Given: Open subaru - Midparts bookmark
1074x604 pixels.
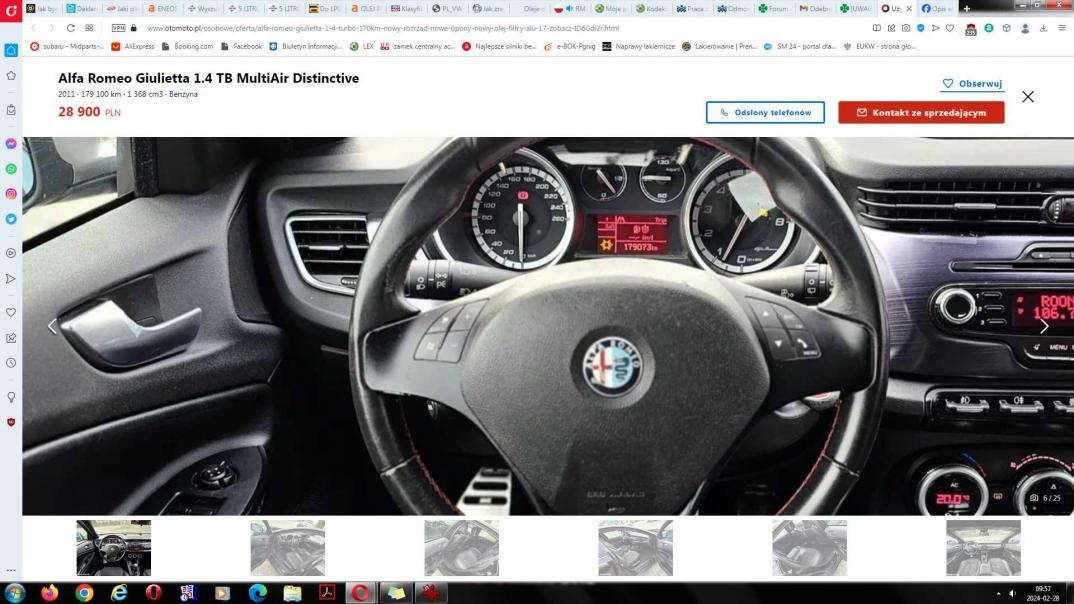Looking at the screenshot, I should point(67,47).
